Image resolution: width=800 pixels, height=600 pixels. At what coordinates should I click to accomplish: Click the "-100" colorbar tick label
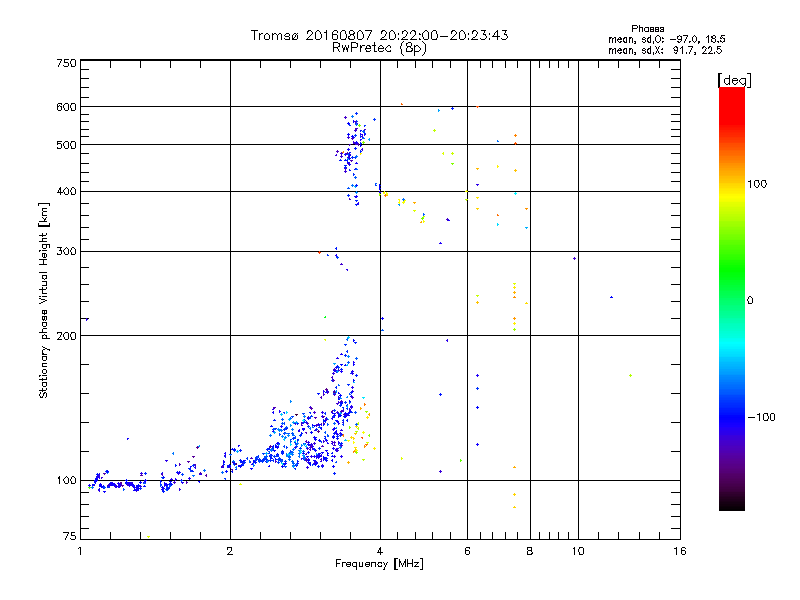[762, 417]
